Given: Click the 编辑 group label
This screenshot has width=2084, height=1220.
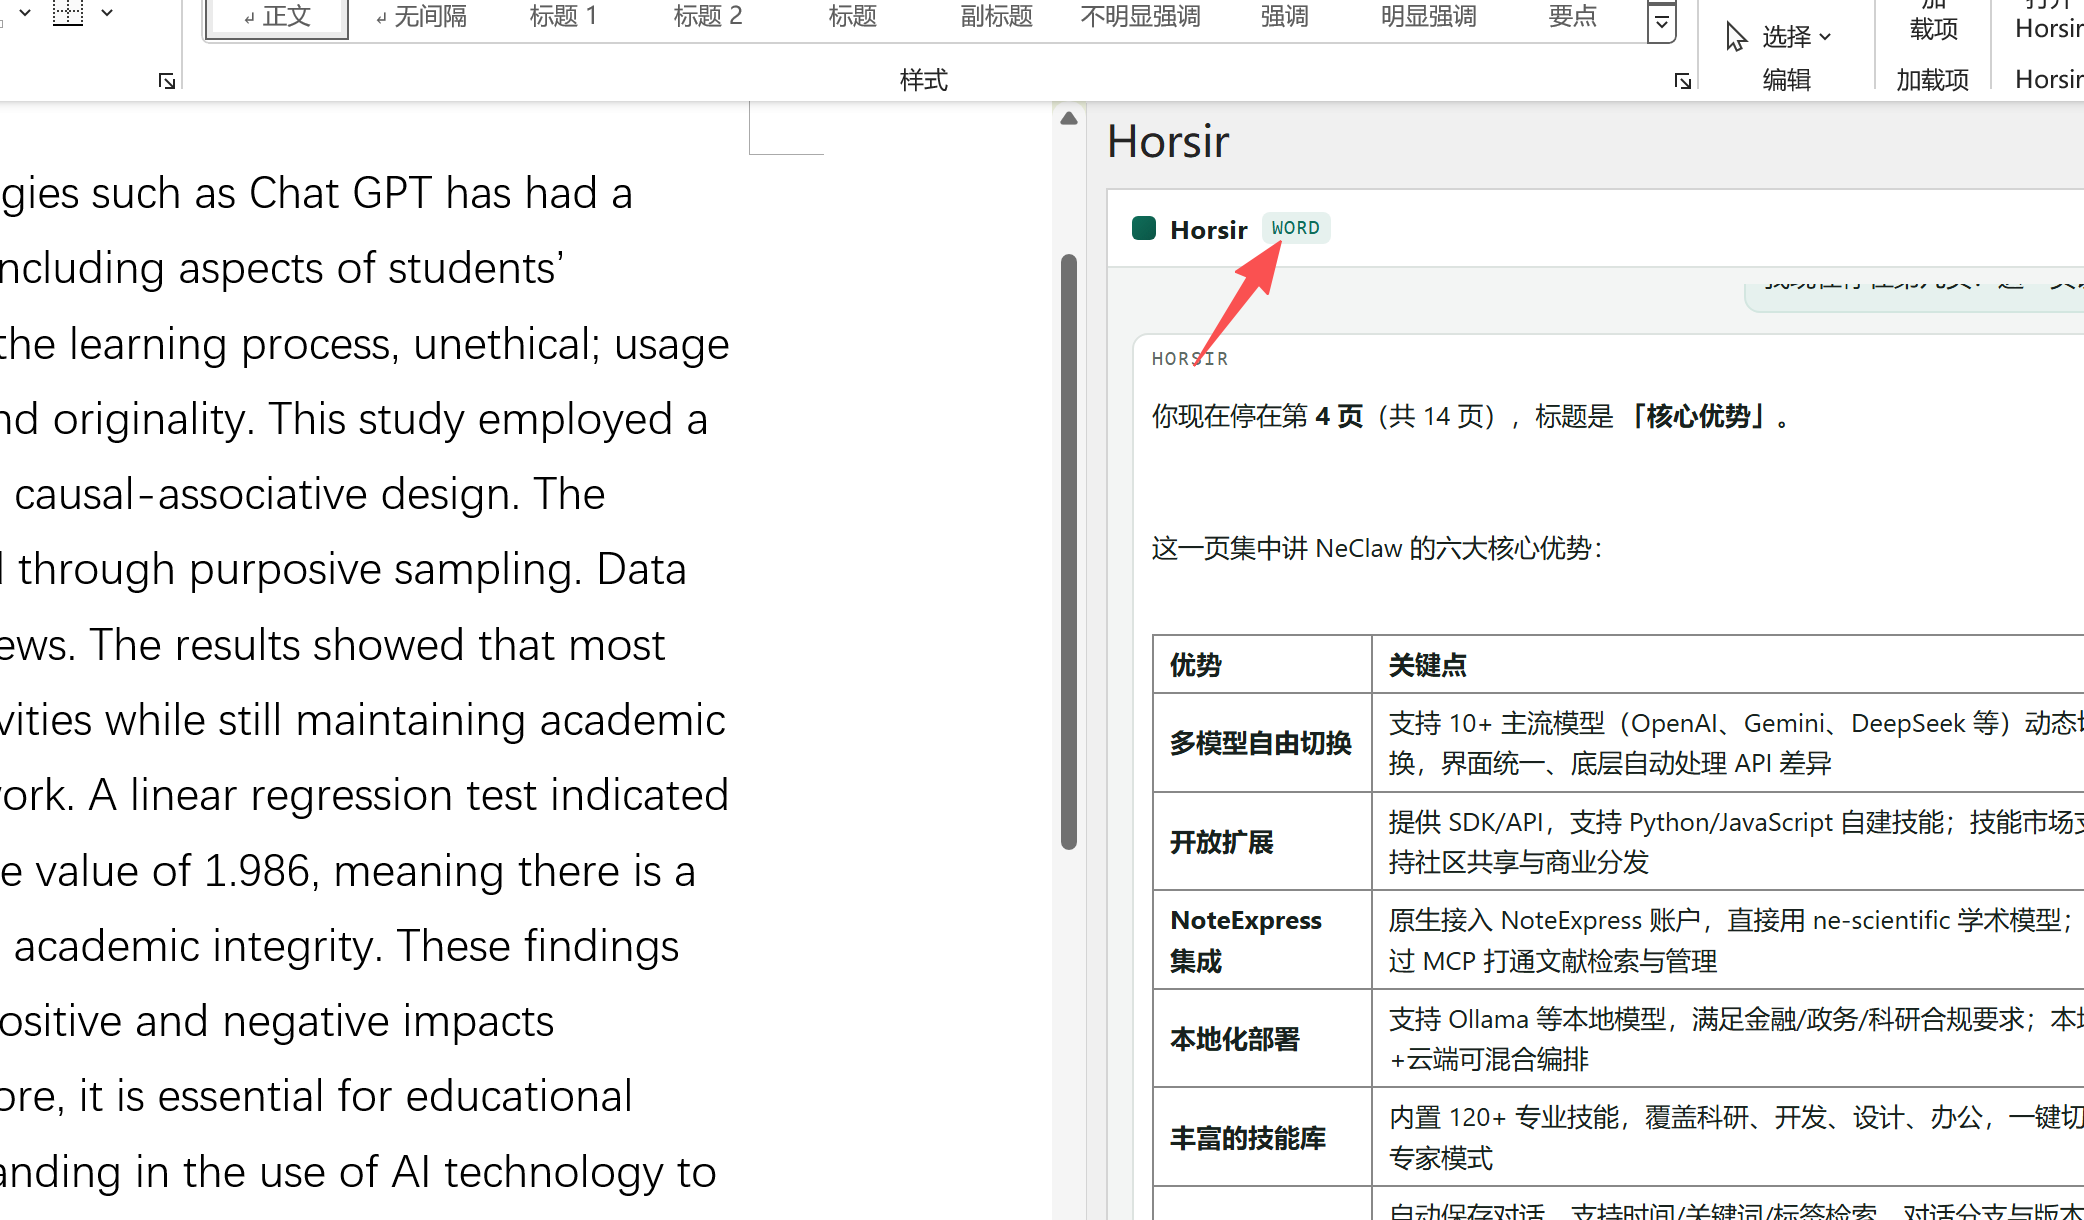Looking at the screenshot, I should coord(1786,79).
